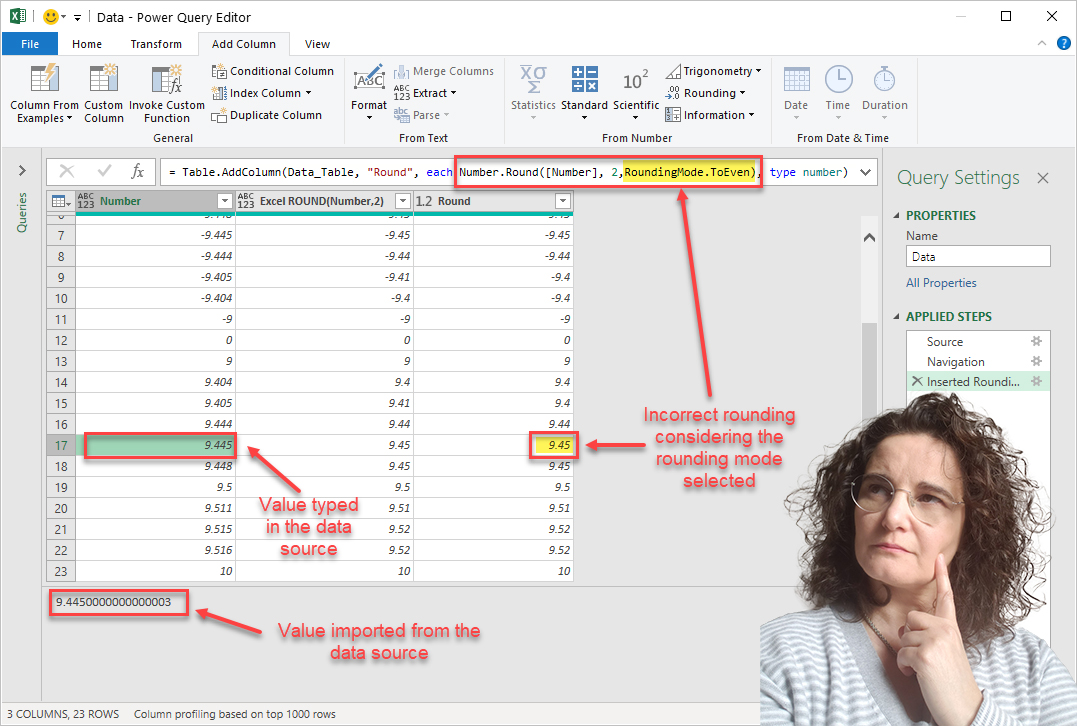Viewport: 1077px width, 726px height.
Task: Click Invoke Custom Function icon
Action: [x=166, y=79]
